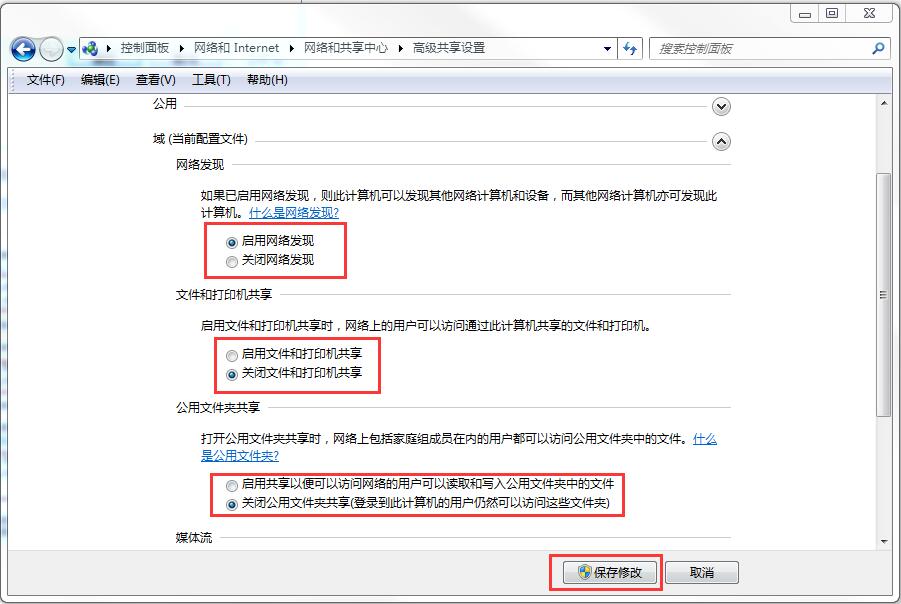Select 启用网络发现 radio button
Screen dimensions: 901x604
tap(232, 242)
